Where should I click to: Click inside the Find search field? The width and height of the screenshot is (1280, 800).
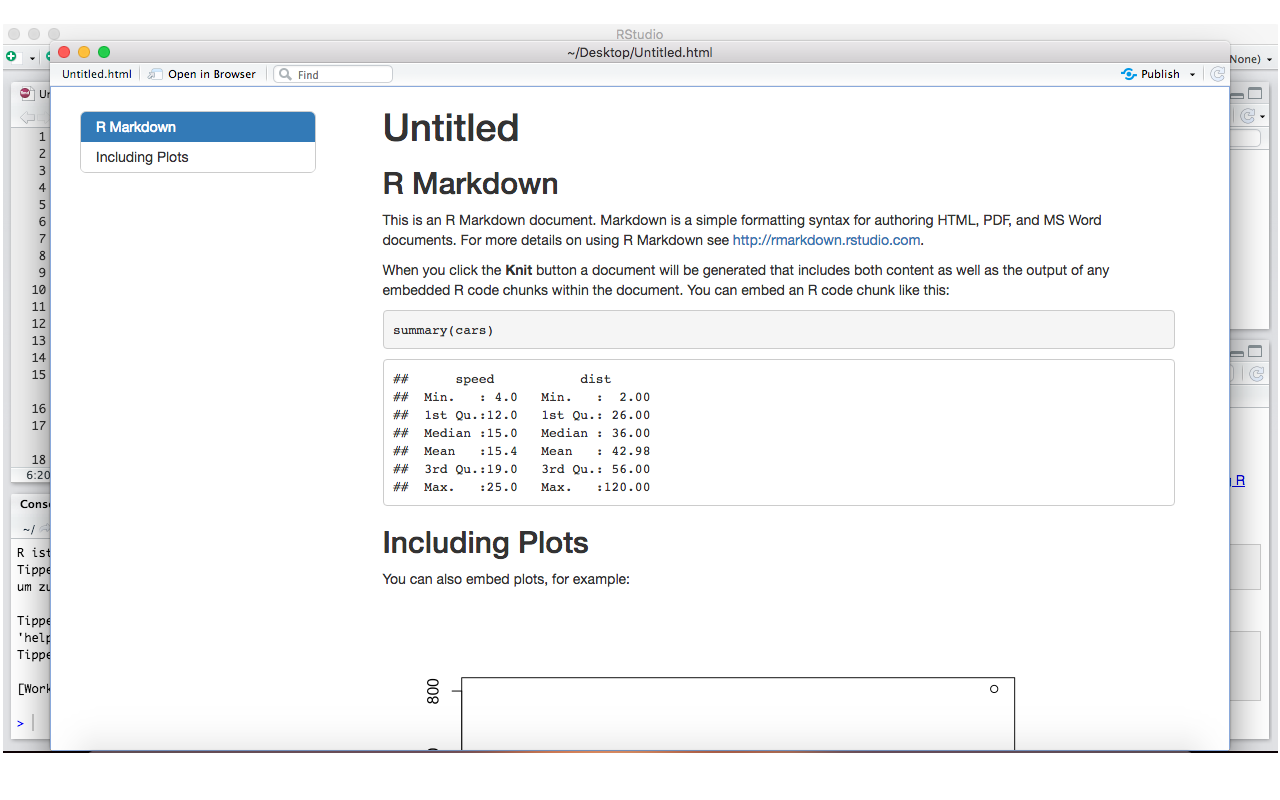(x=340, y=74)
